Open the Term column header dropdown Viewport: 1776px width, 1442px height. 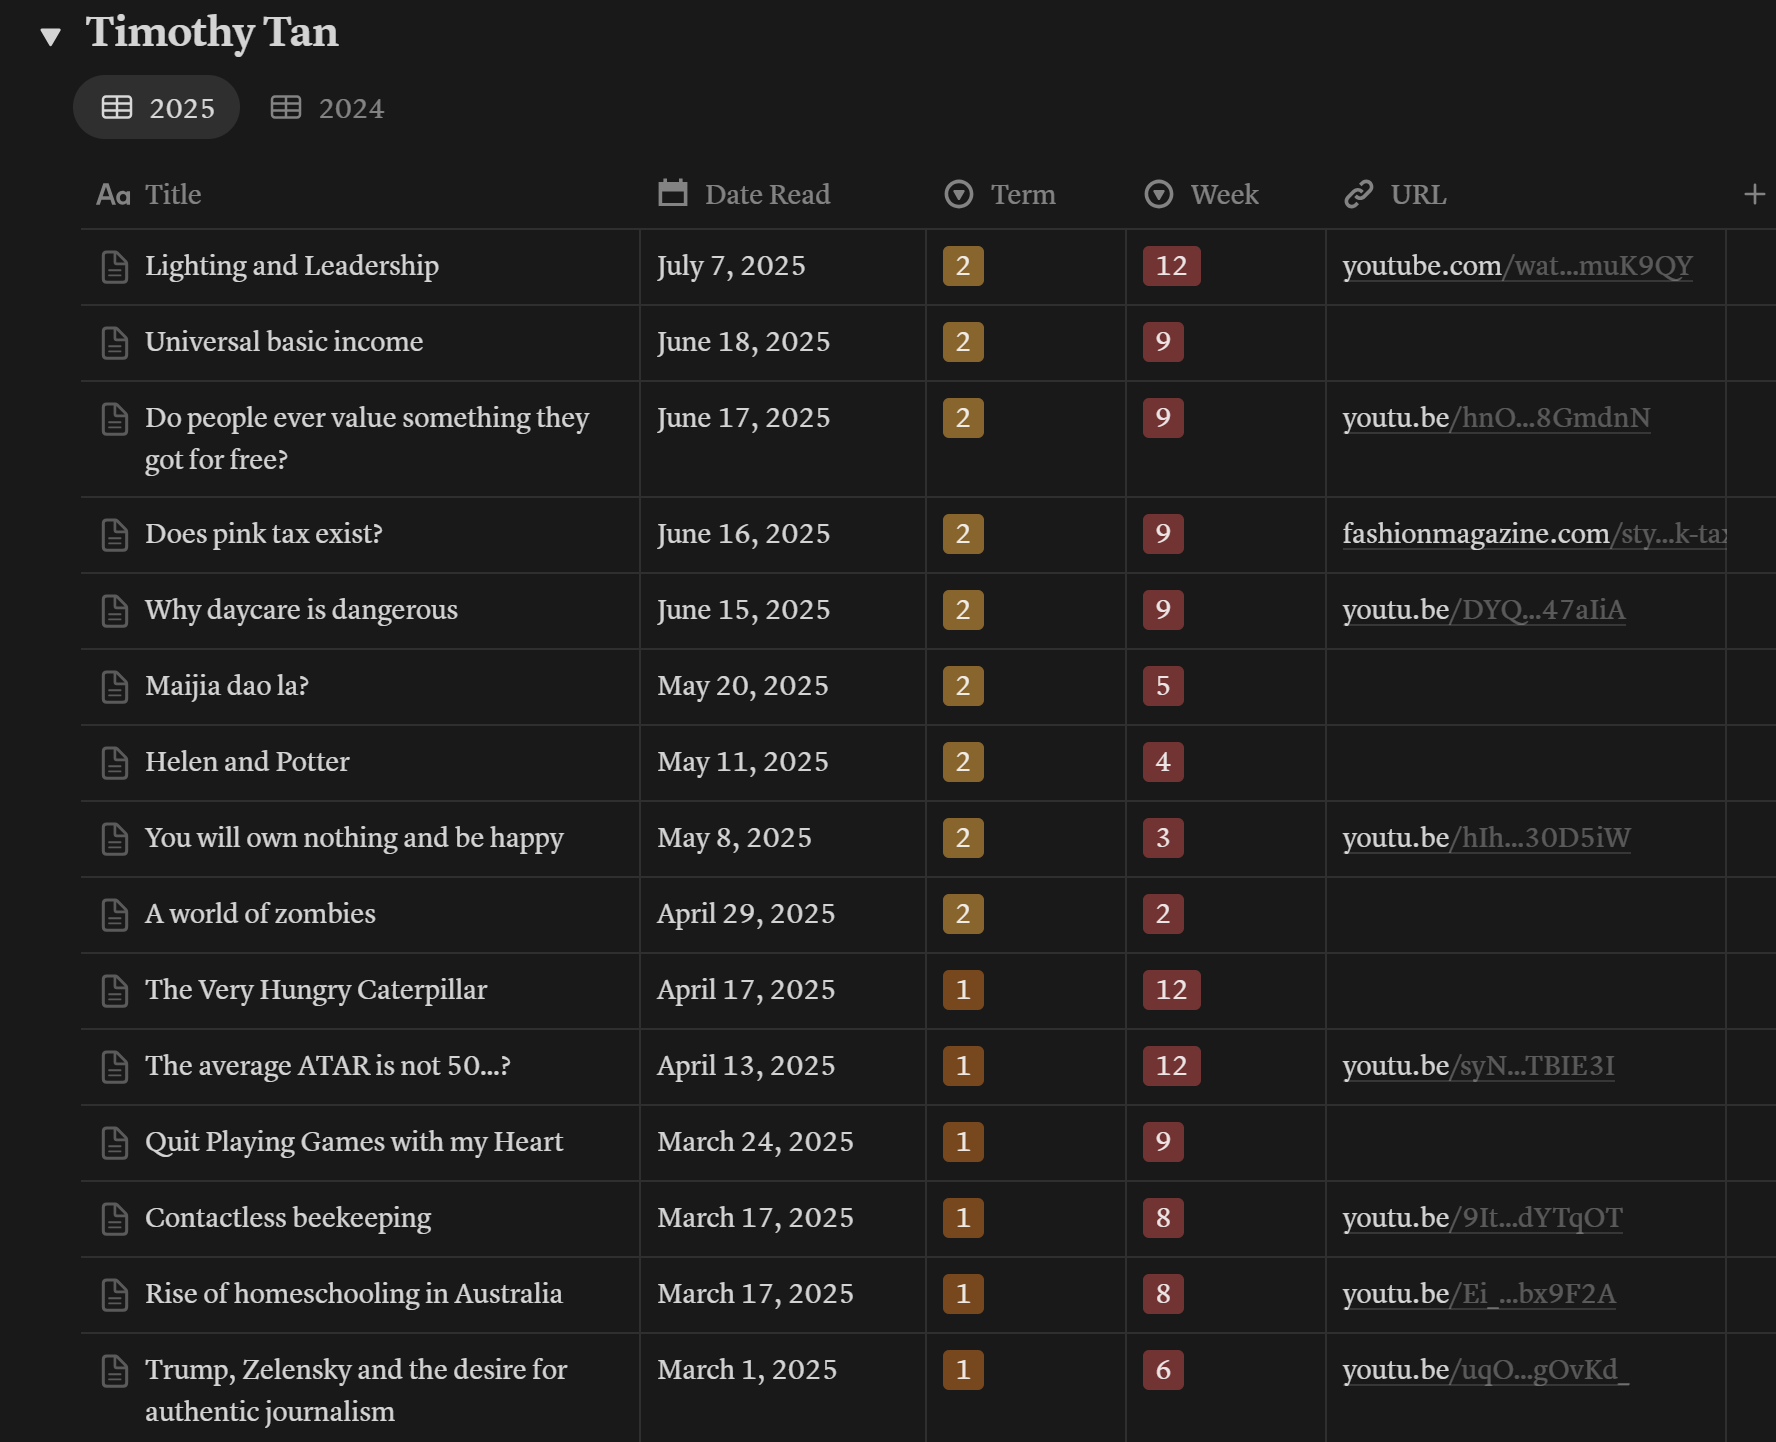tap(1000, 194)
